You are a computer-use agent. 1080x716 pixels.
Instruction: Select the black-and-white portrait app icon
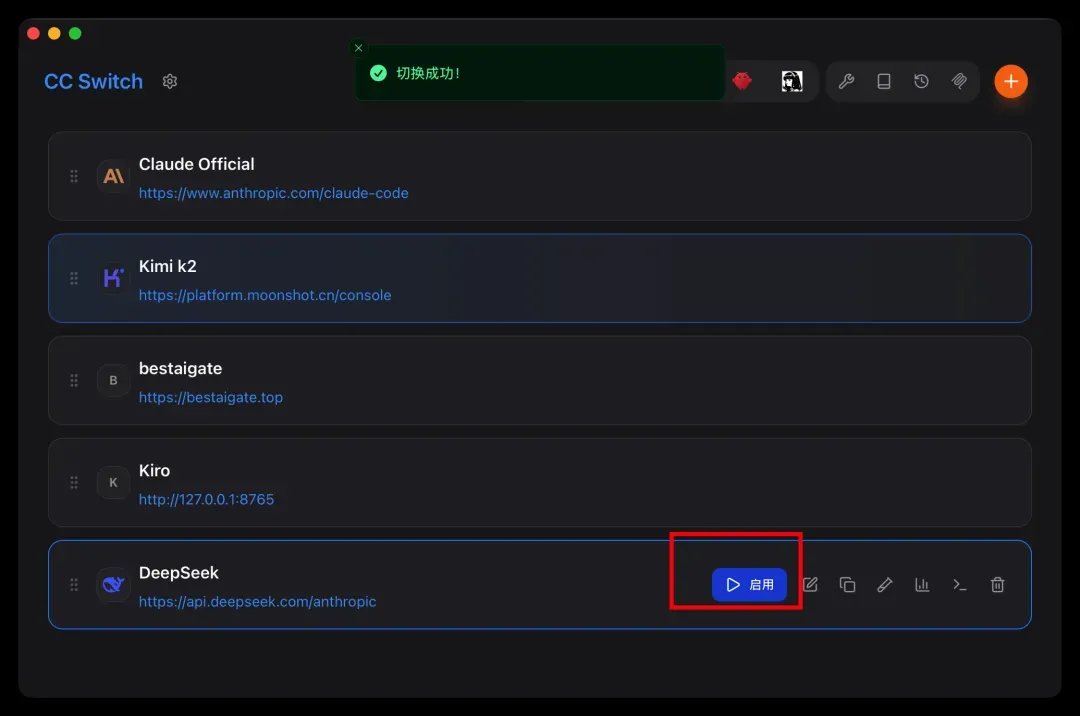coord(792,81)
